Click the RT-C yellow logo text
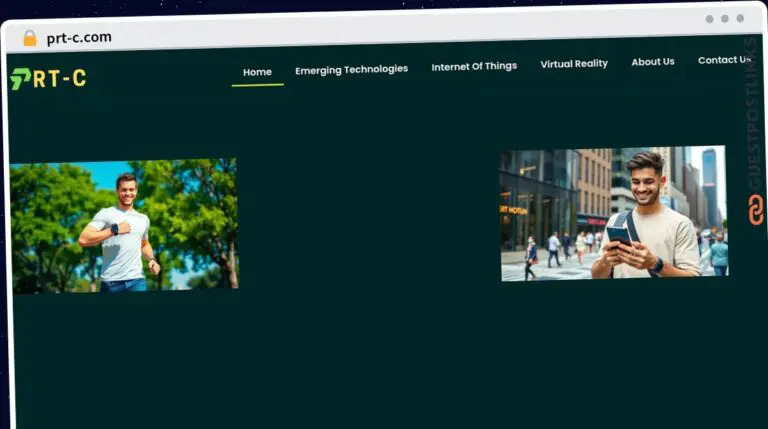Viewport: 768px width, 429px height. point(60,78)
